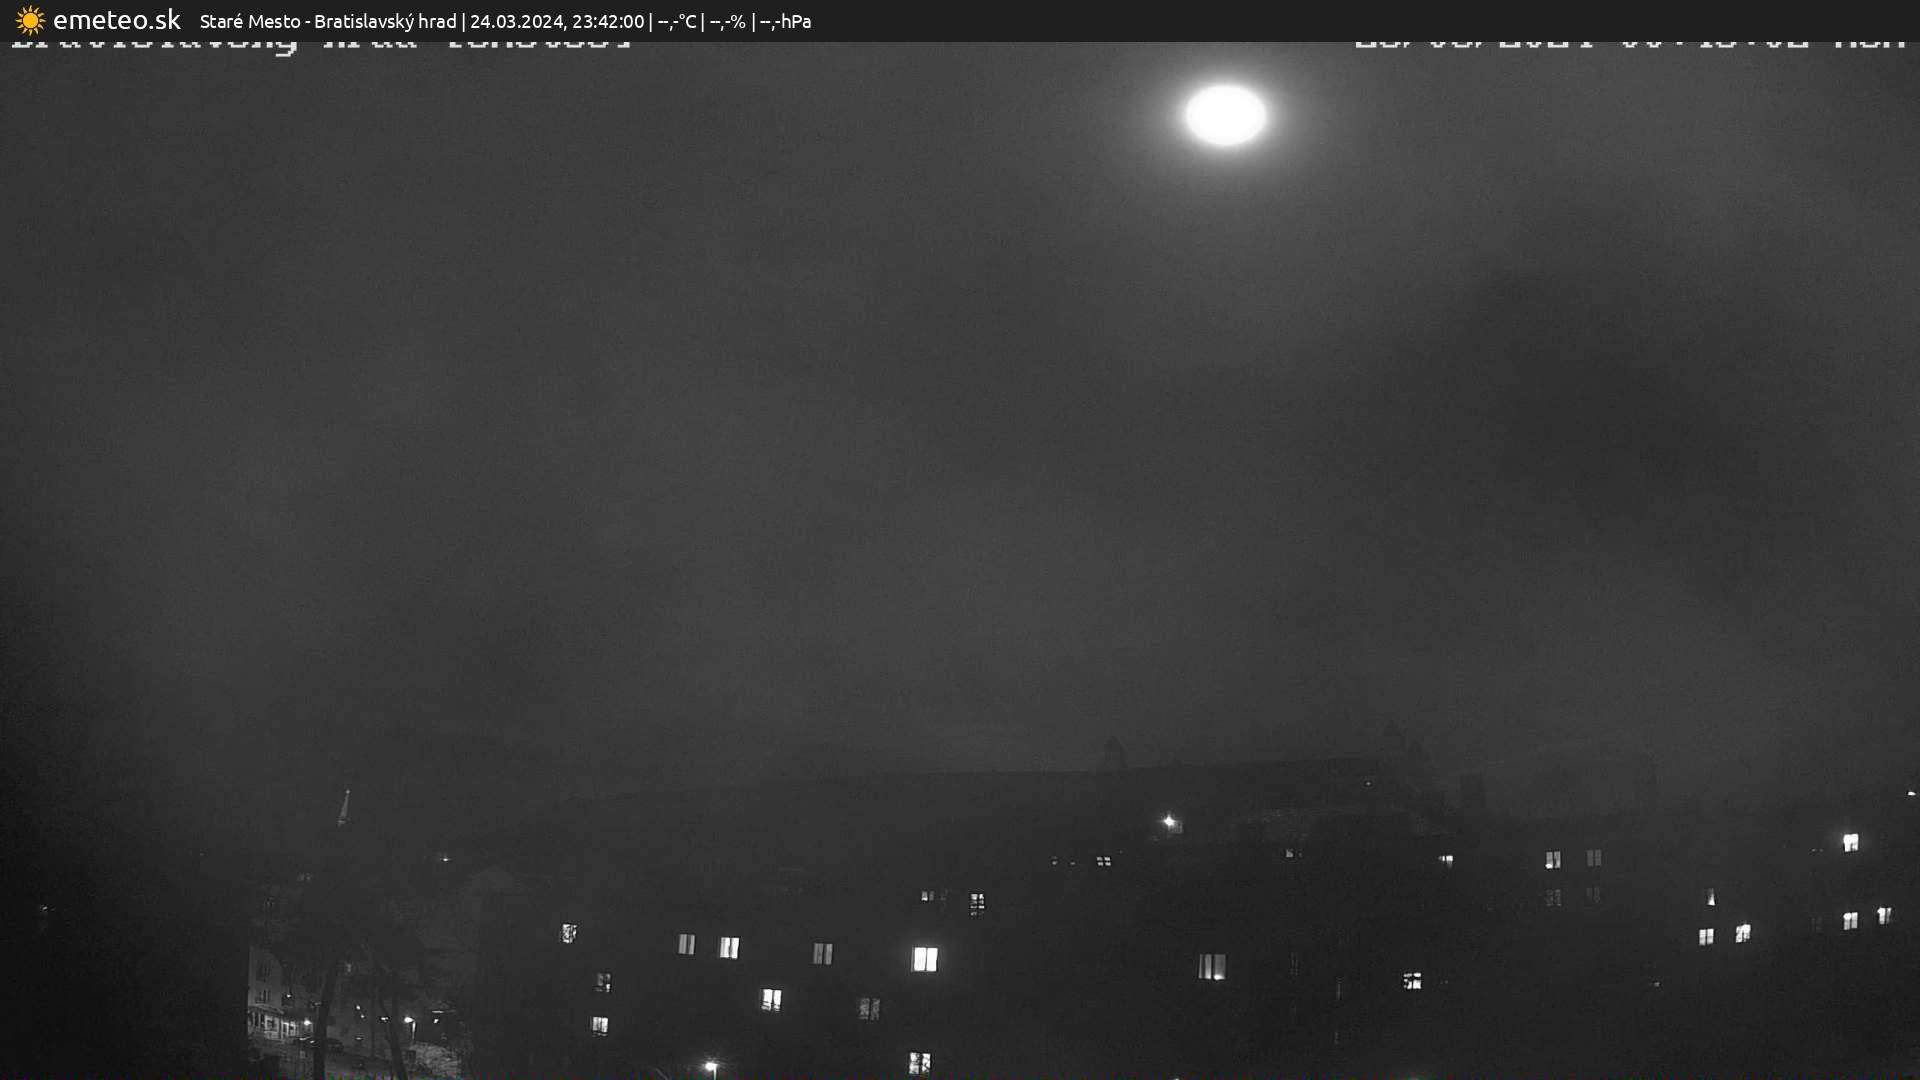Image resolution: width=1920 pixels, height=1080 pixels.
Task: Click the Staré Mesto - Bratislavský hrad title
Action: 327,21
